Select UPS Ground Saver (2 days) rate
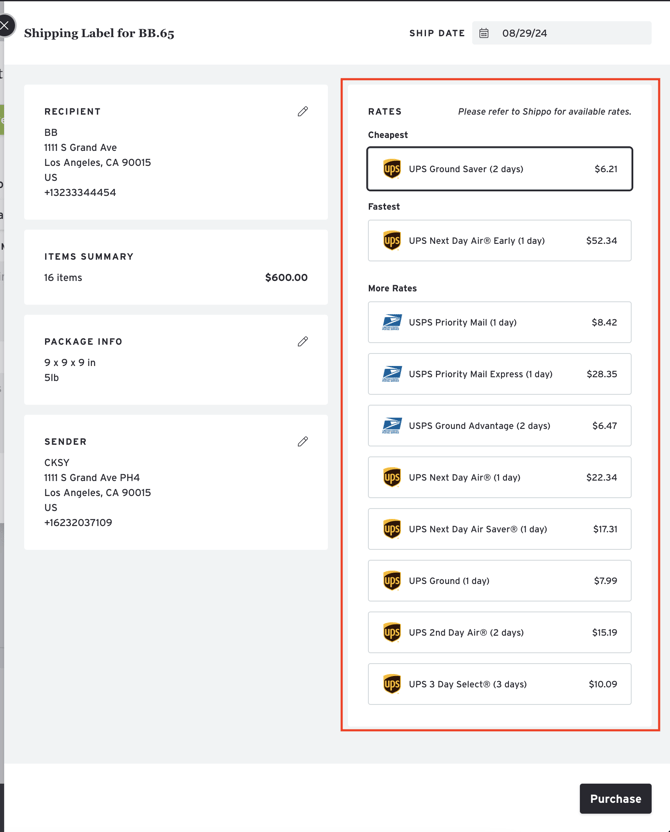Screen dimensions: 670x832 tap(499, 170)
